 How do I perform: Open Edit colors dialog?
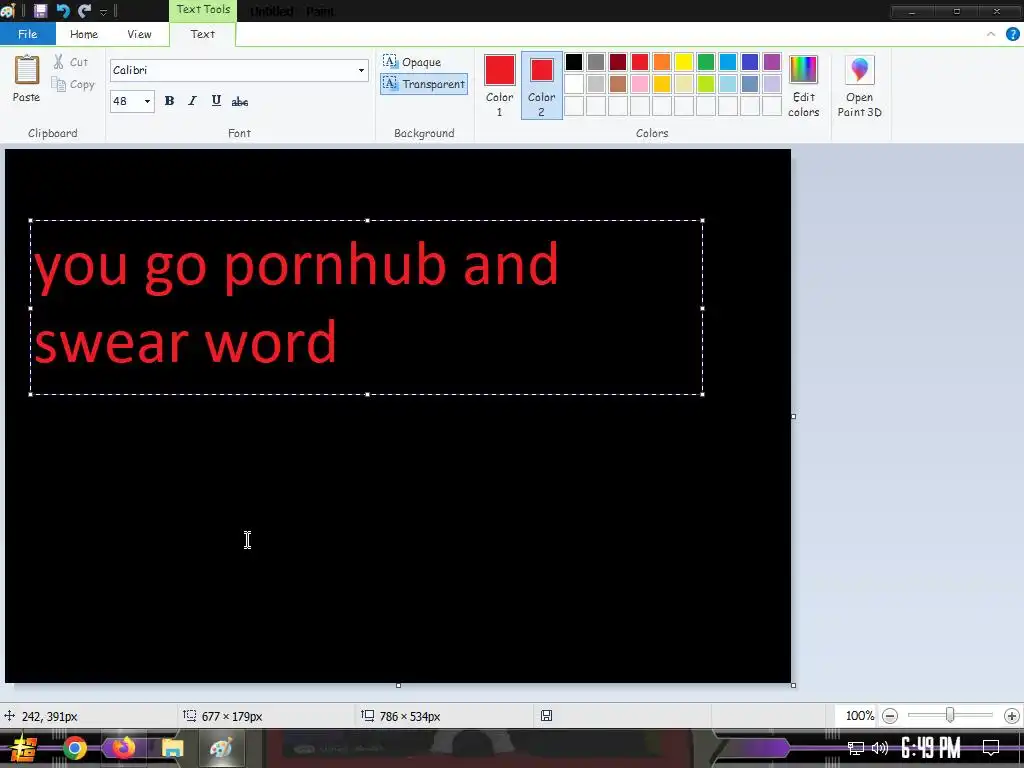click(x=803, y=86)
